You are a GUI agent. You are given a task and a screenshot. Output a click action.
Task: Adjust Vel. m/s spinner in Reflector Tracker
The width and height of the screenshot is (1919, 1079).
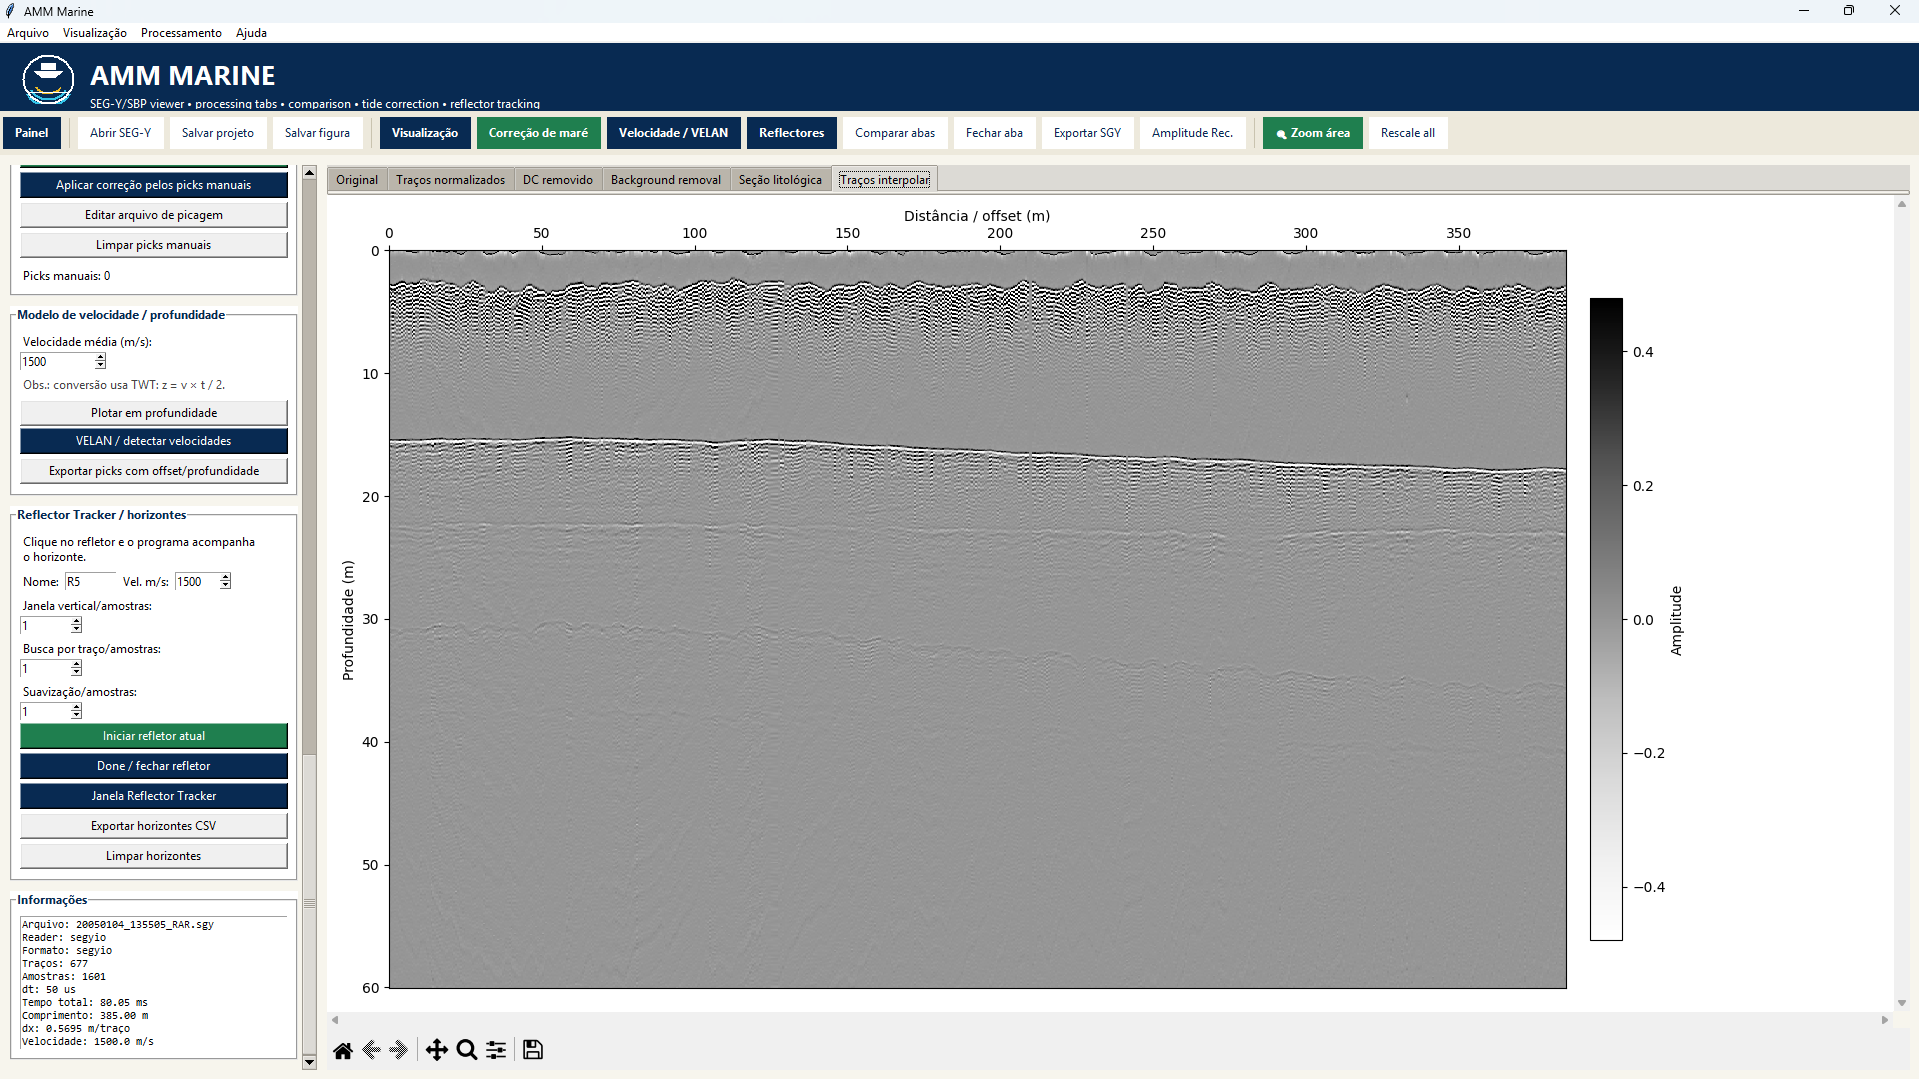coord(225,582)
